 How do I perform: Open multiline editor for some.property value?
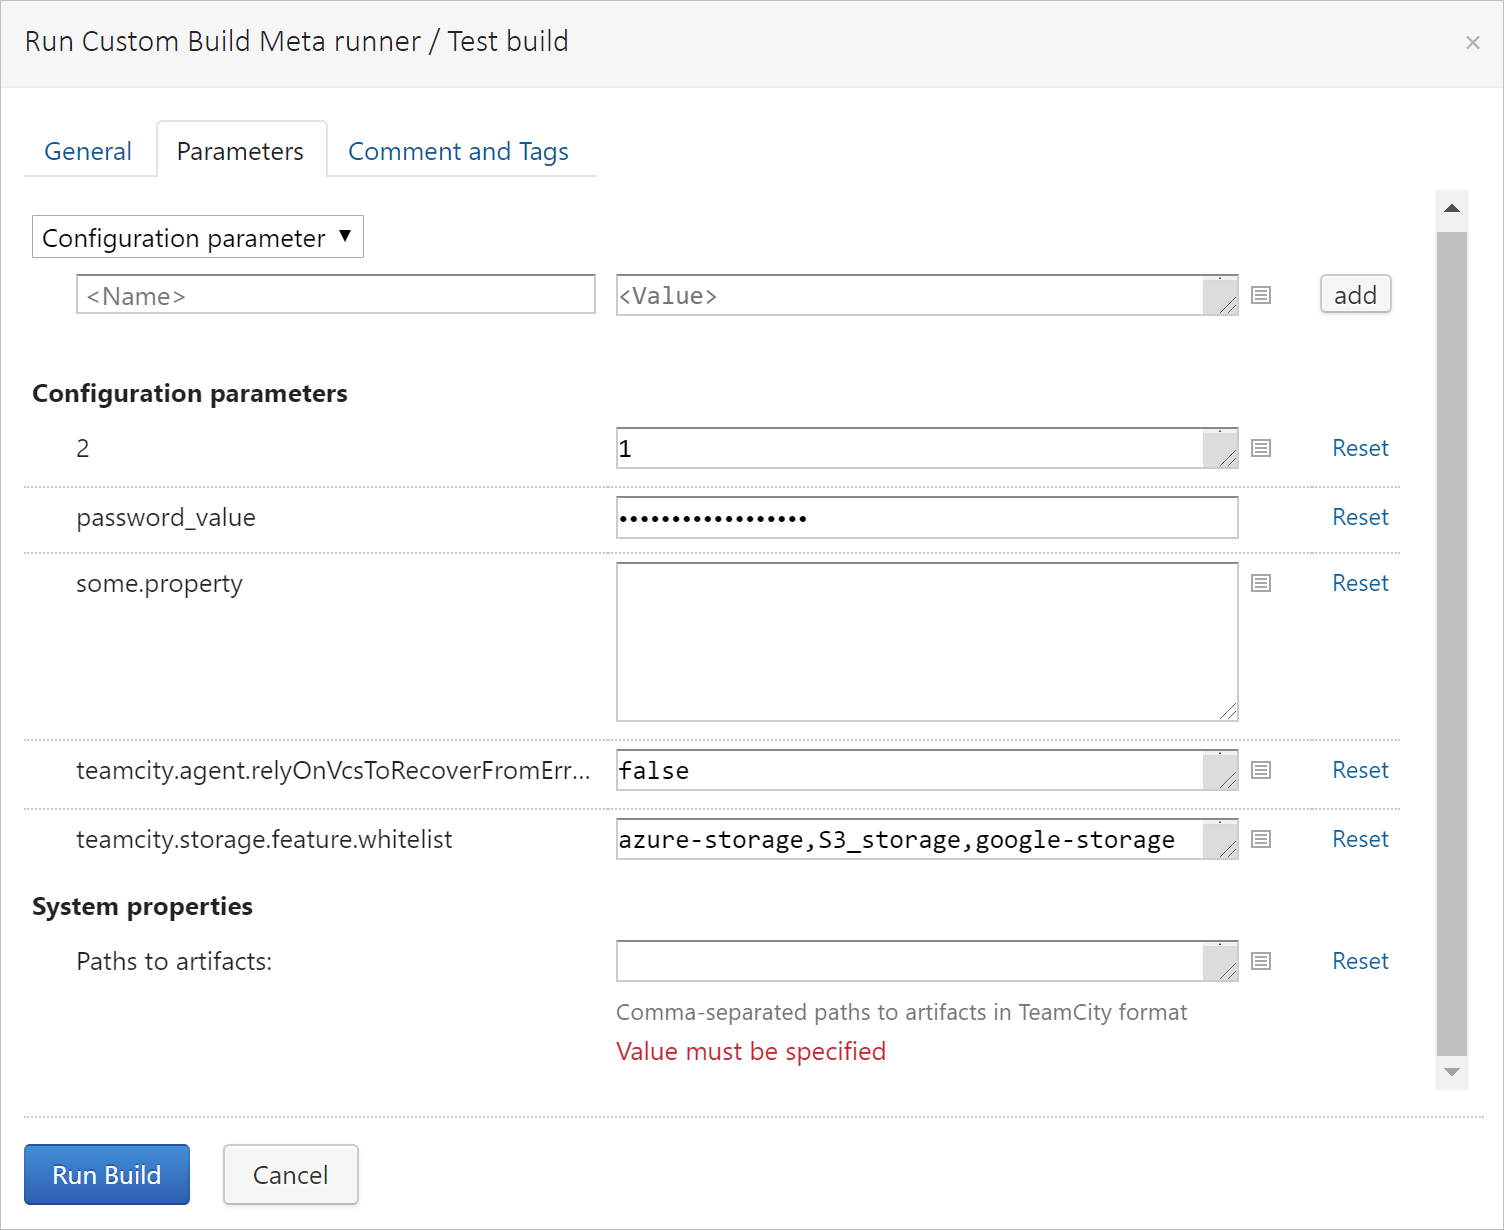(x=1260, y=583)
